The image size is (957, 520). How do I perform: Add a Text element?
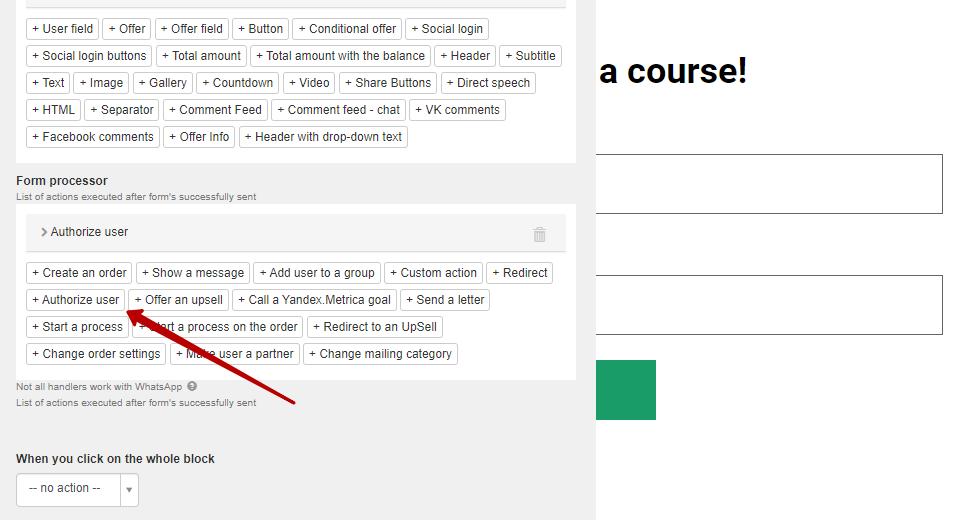[48, 82]
